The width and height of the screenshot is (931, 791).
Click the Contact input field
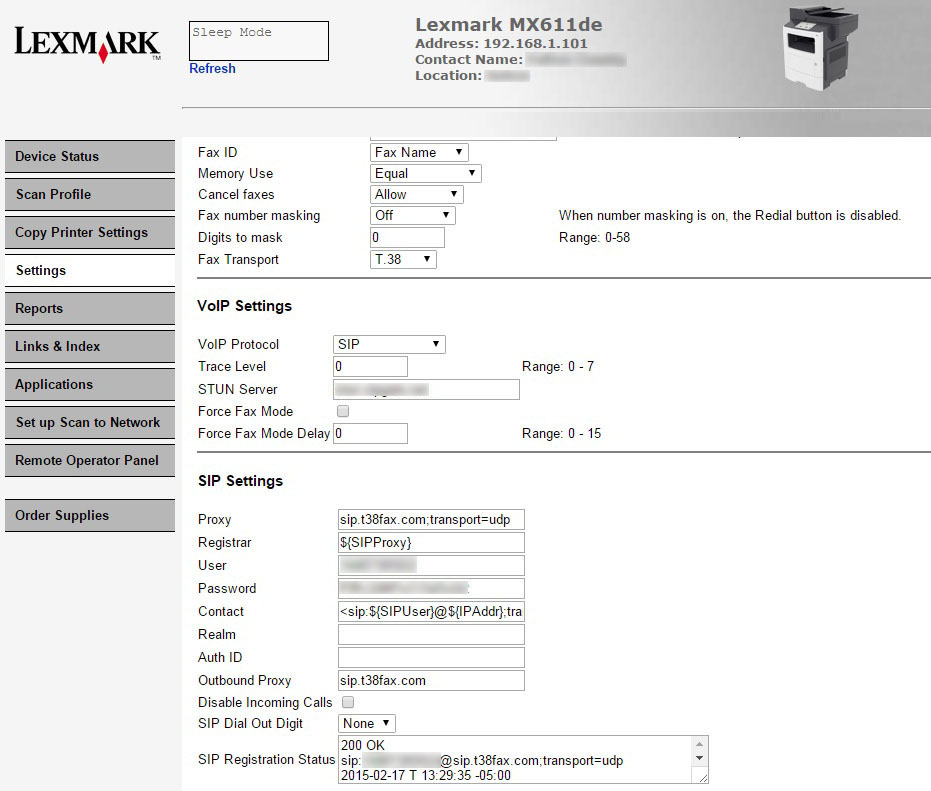431,612
